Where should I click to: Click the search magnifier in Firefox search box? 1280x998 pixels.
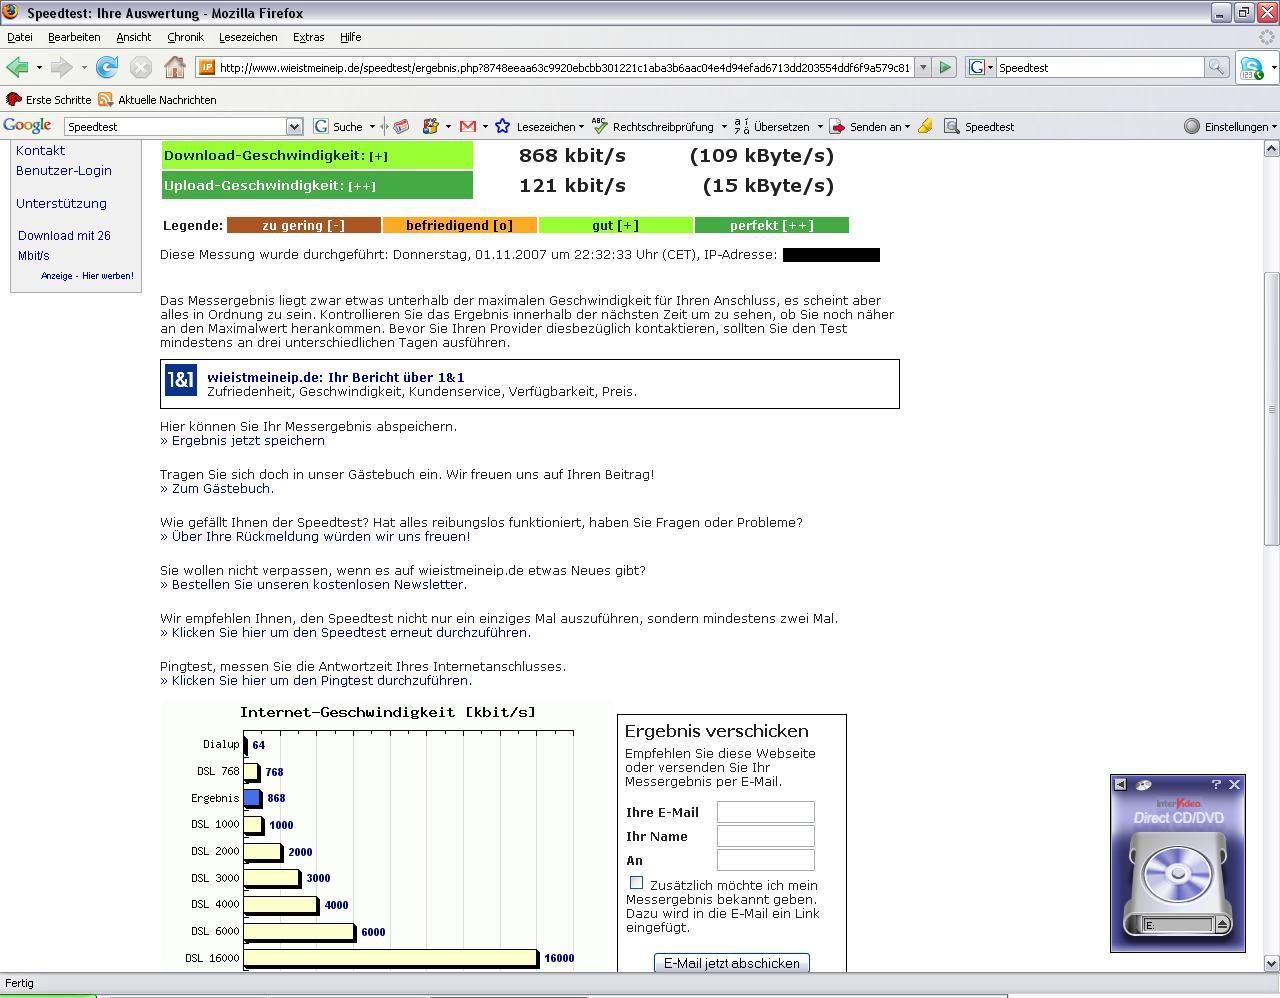(x=1216, y=67)
